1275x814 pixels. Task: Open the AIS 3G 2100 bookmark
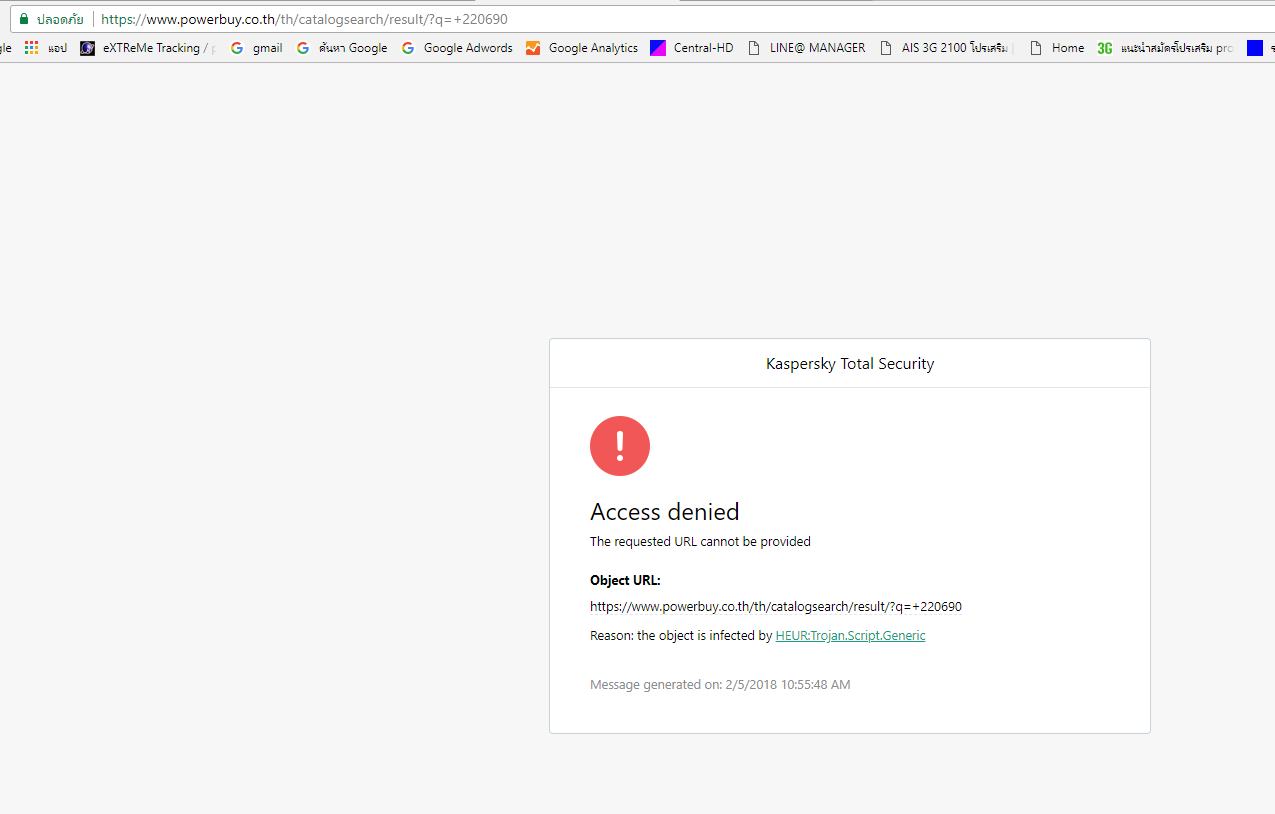(947, 48)
